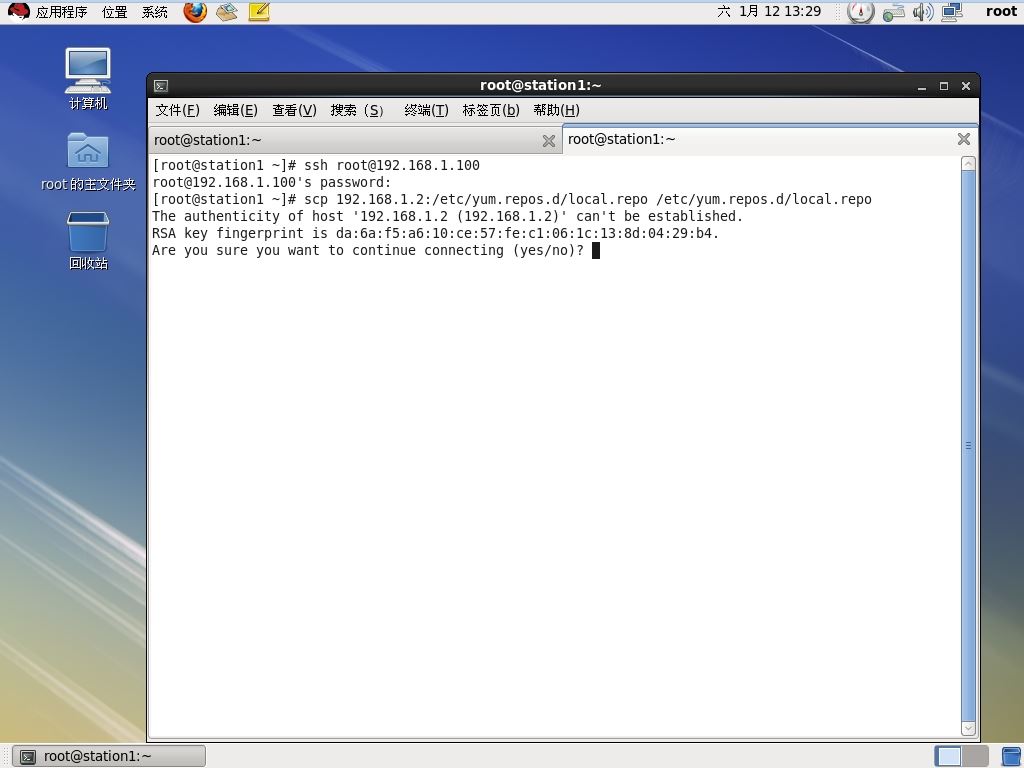Open the 编辑(E) menu
This screenshot has width=1024, height=768.
coord(236,110)
